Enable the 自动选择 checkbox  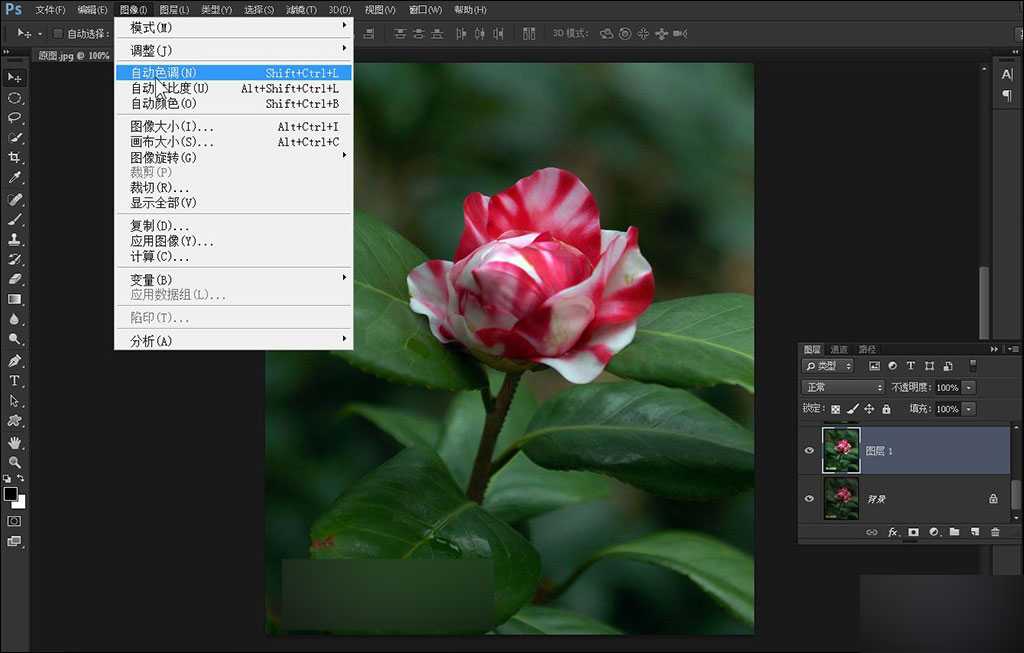(58, 33)
